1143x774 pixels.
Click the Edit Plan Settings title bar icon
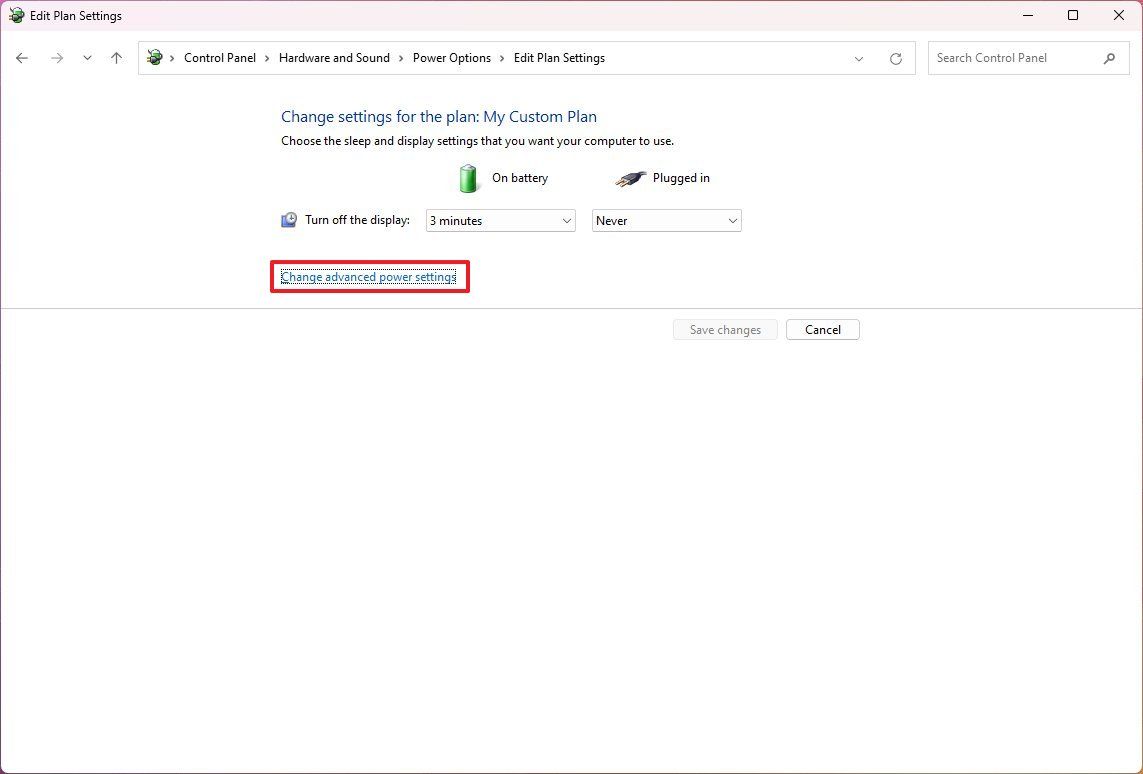coord(15,15)
